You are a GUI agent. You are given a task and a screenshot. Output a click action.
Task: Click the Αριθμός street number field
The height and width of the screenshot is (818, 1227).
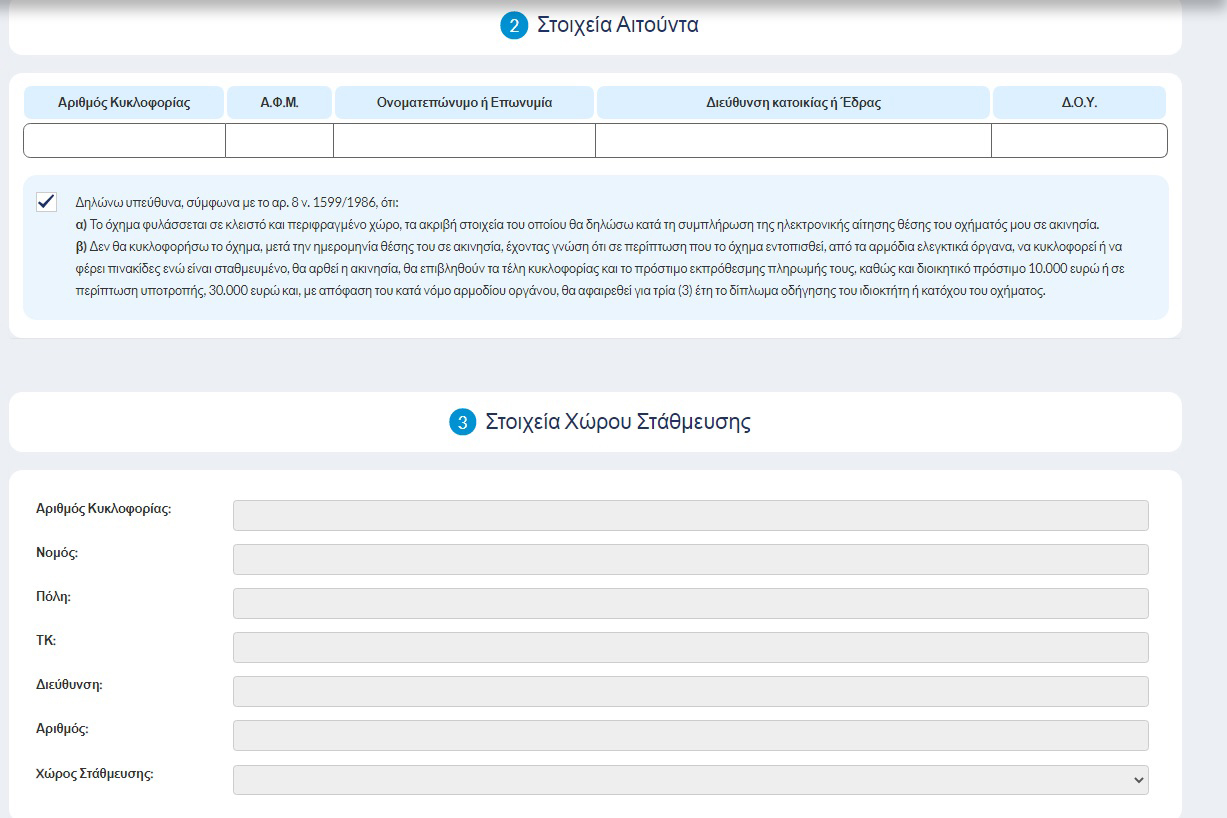tap(690, 735)
